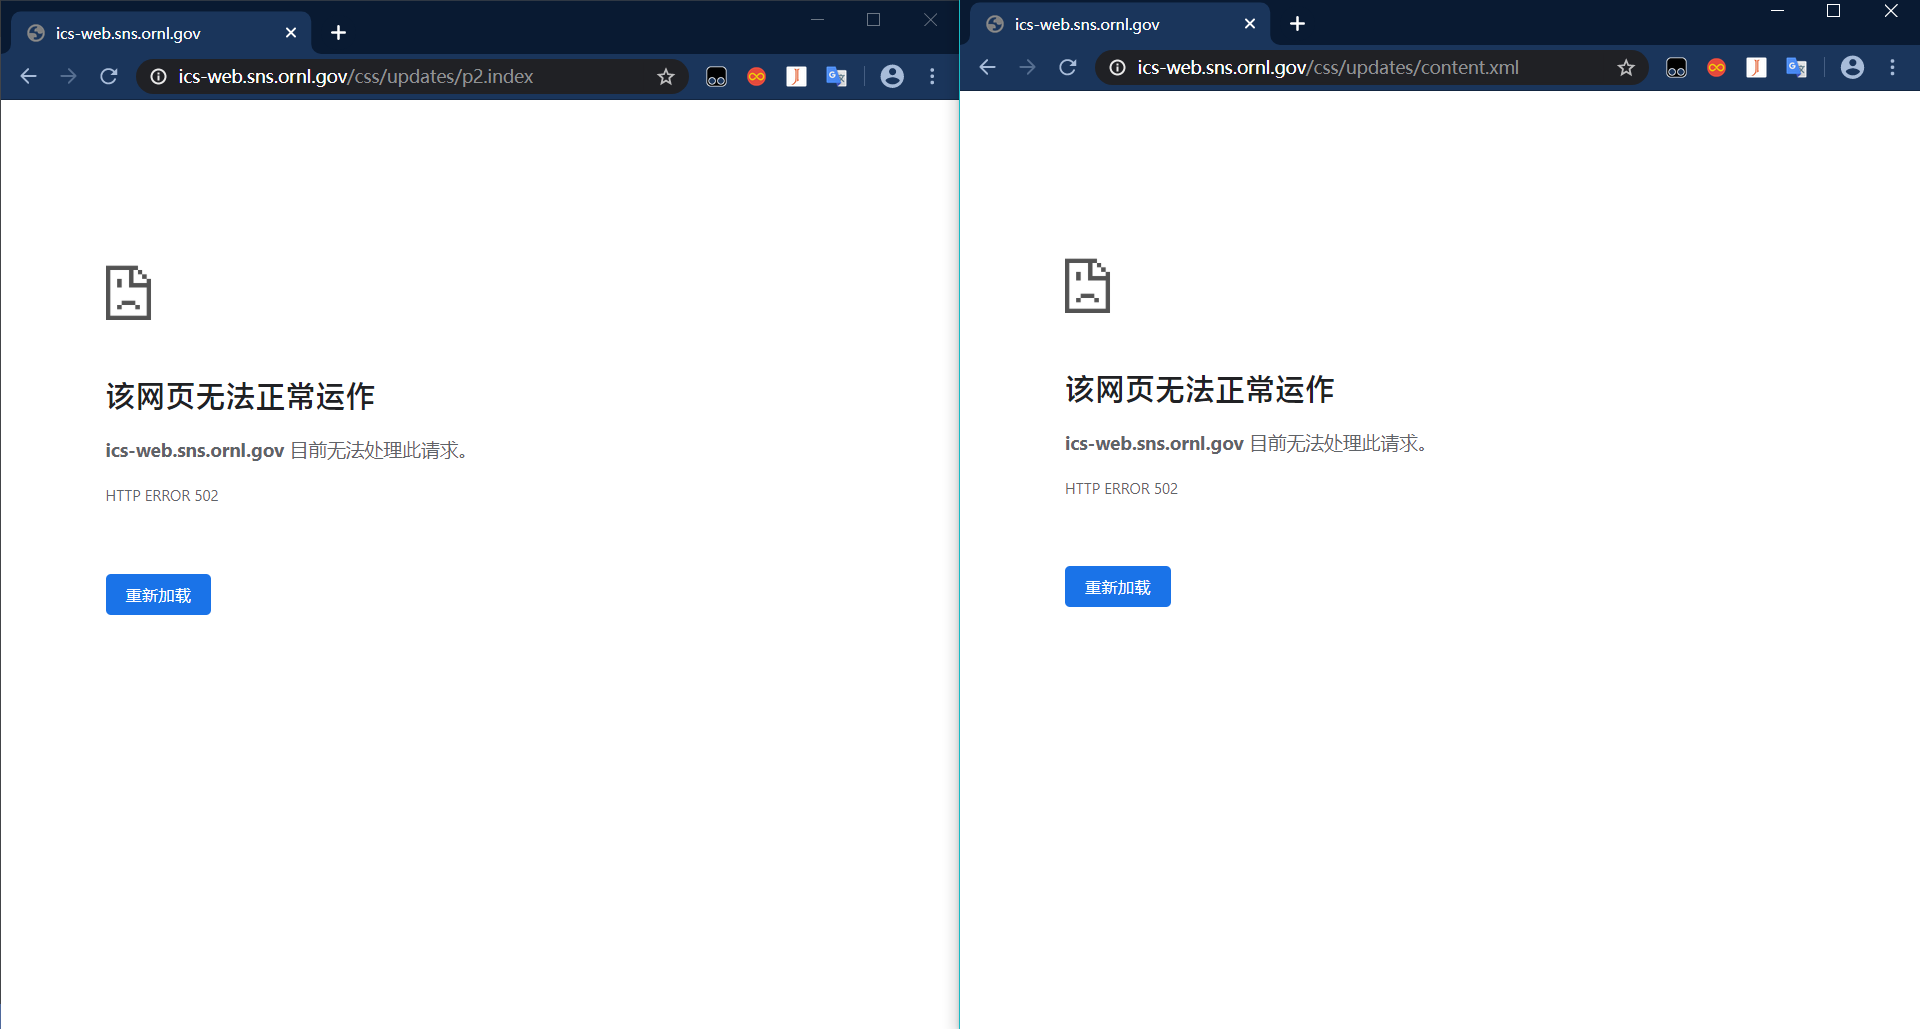This screenshot has width=1920, height=1029.
Task: Click the refresh icon next to left address bar
Action: tap(109, 76)
